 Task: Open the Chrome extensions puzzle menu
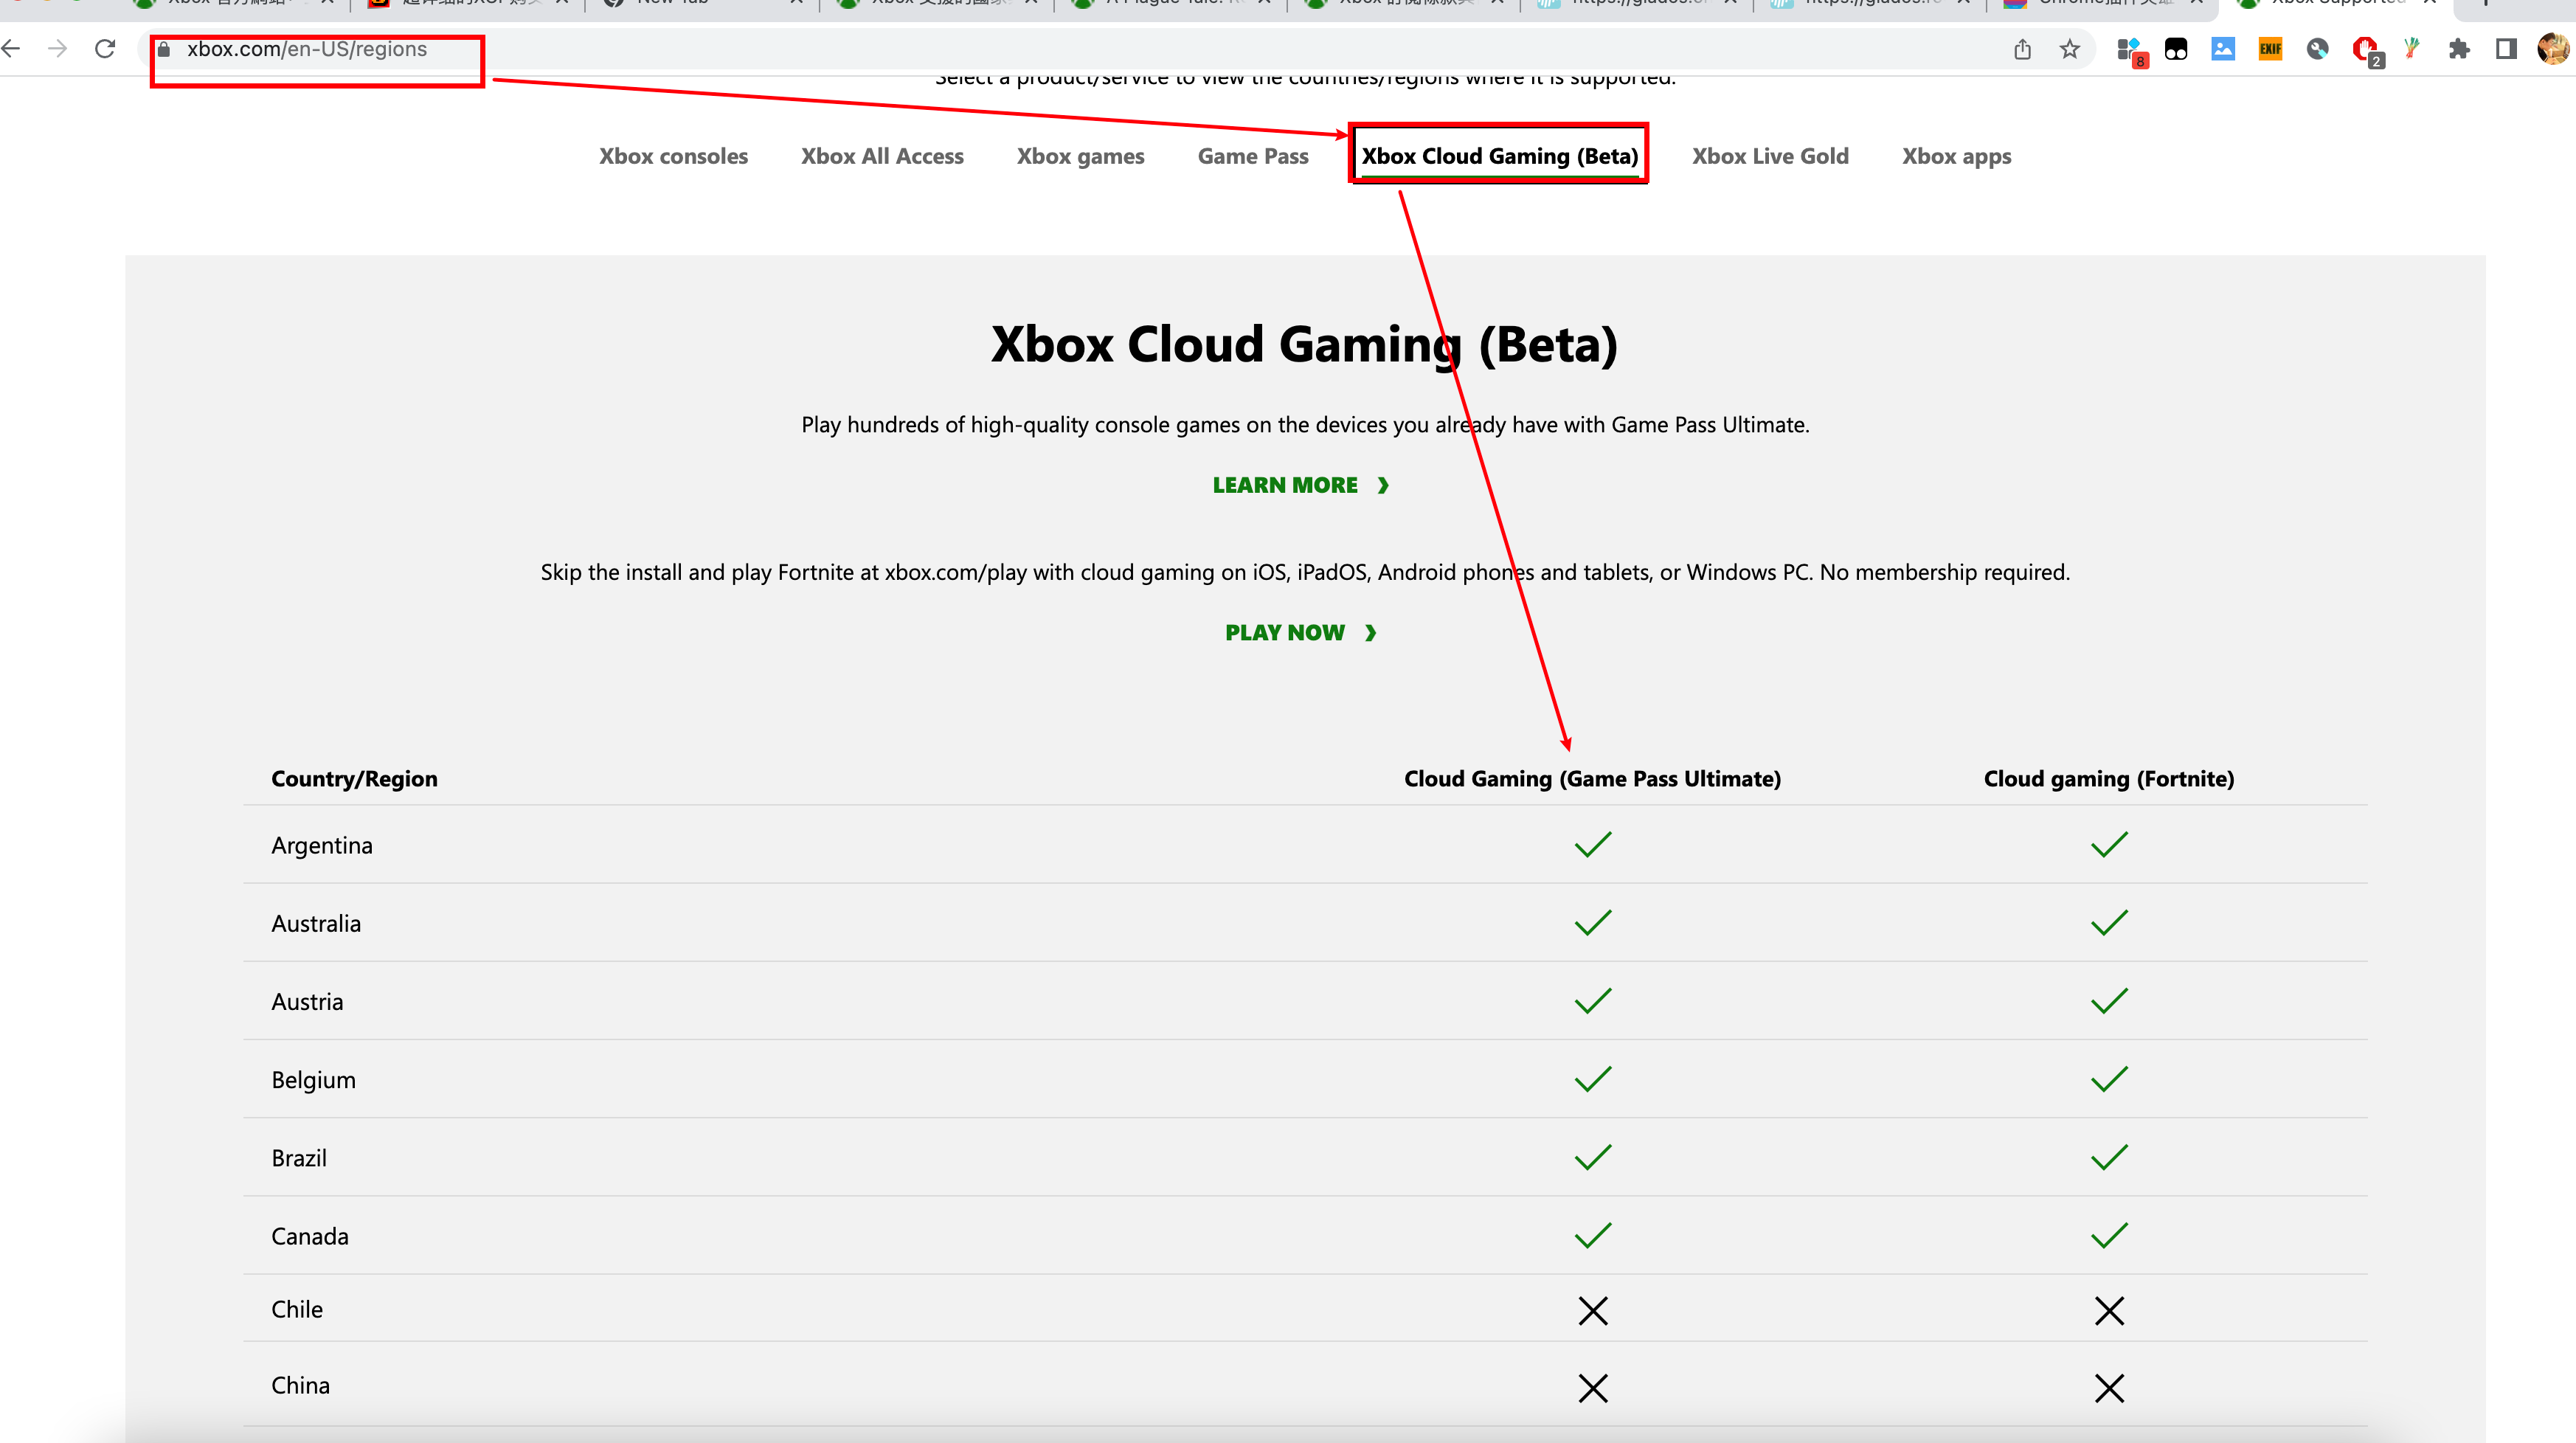(x=2459, y=49)
